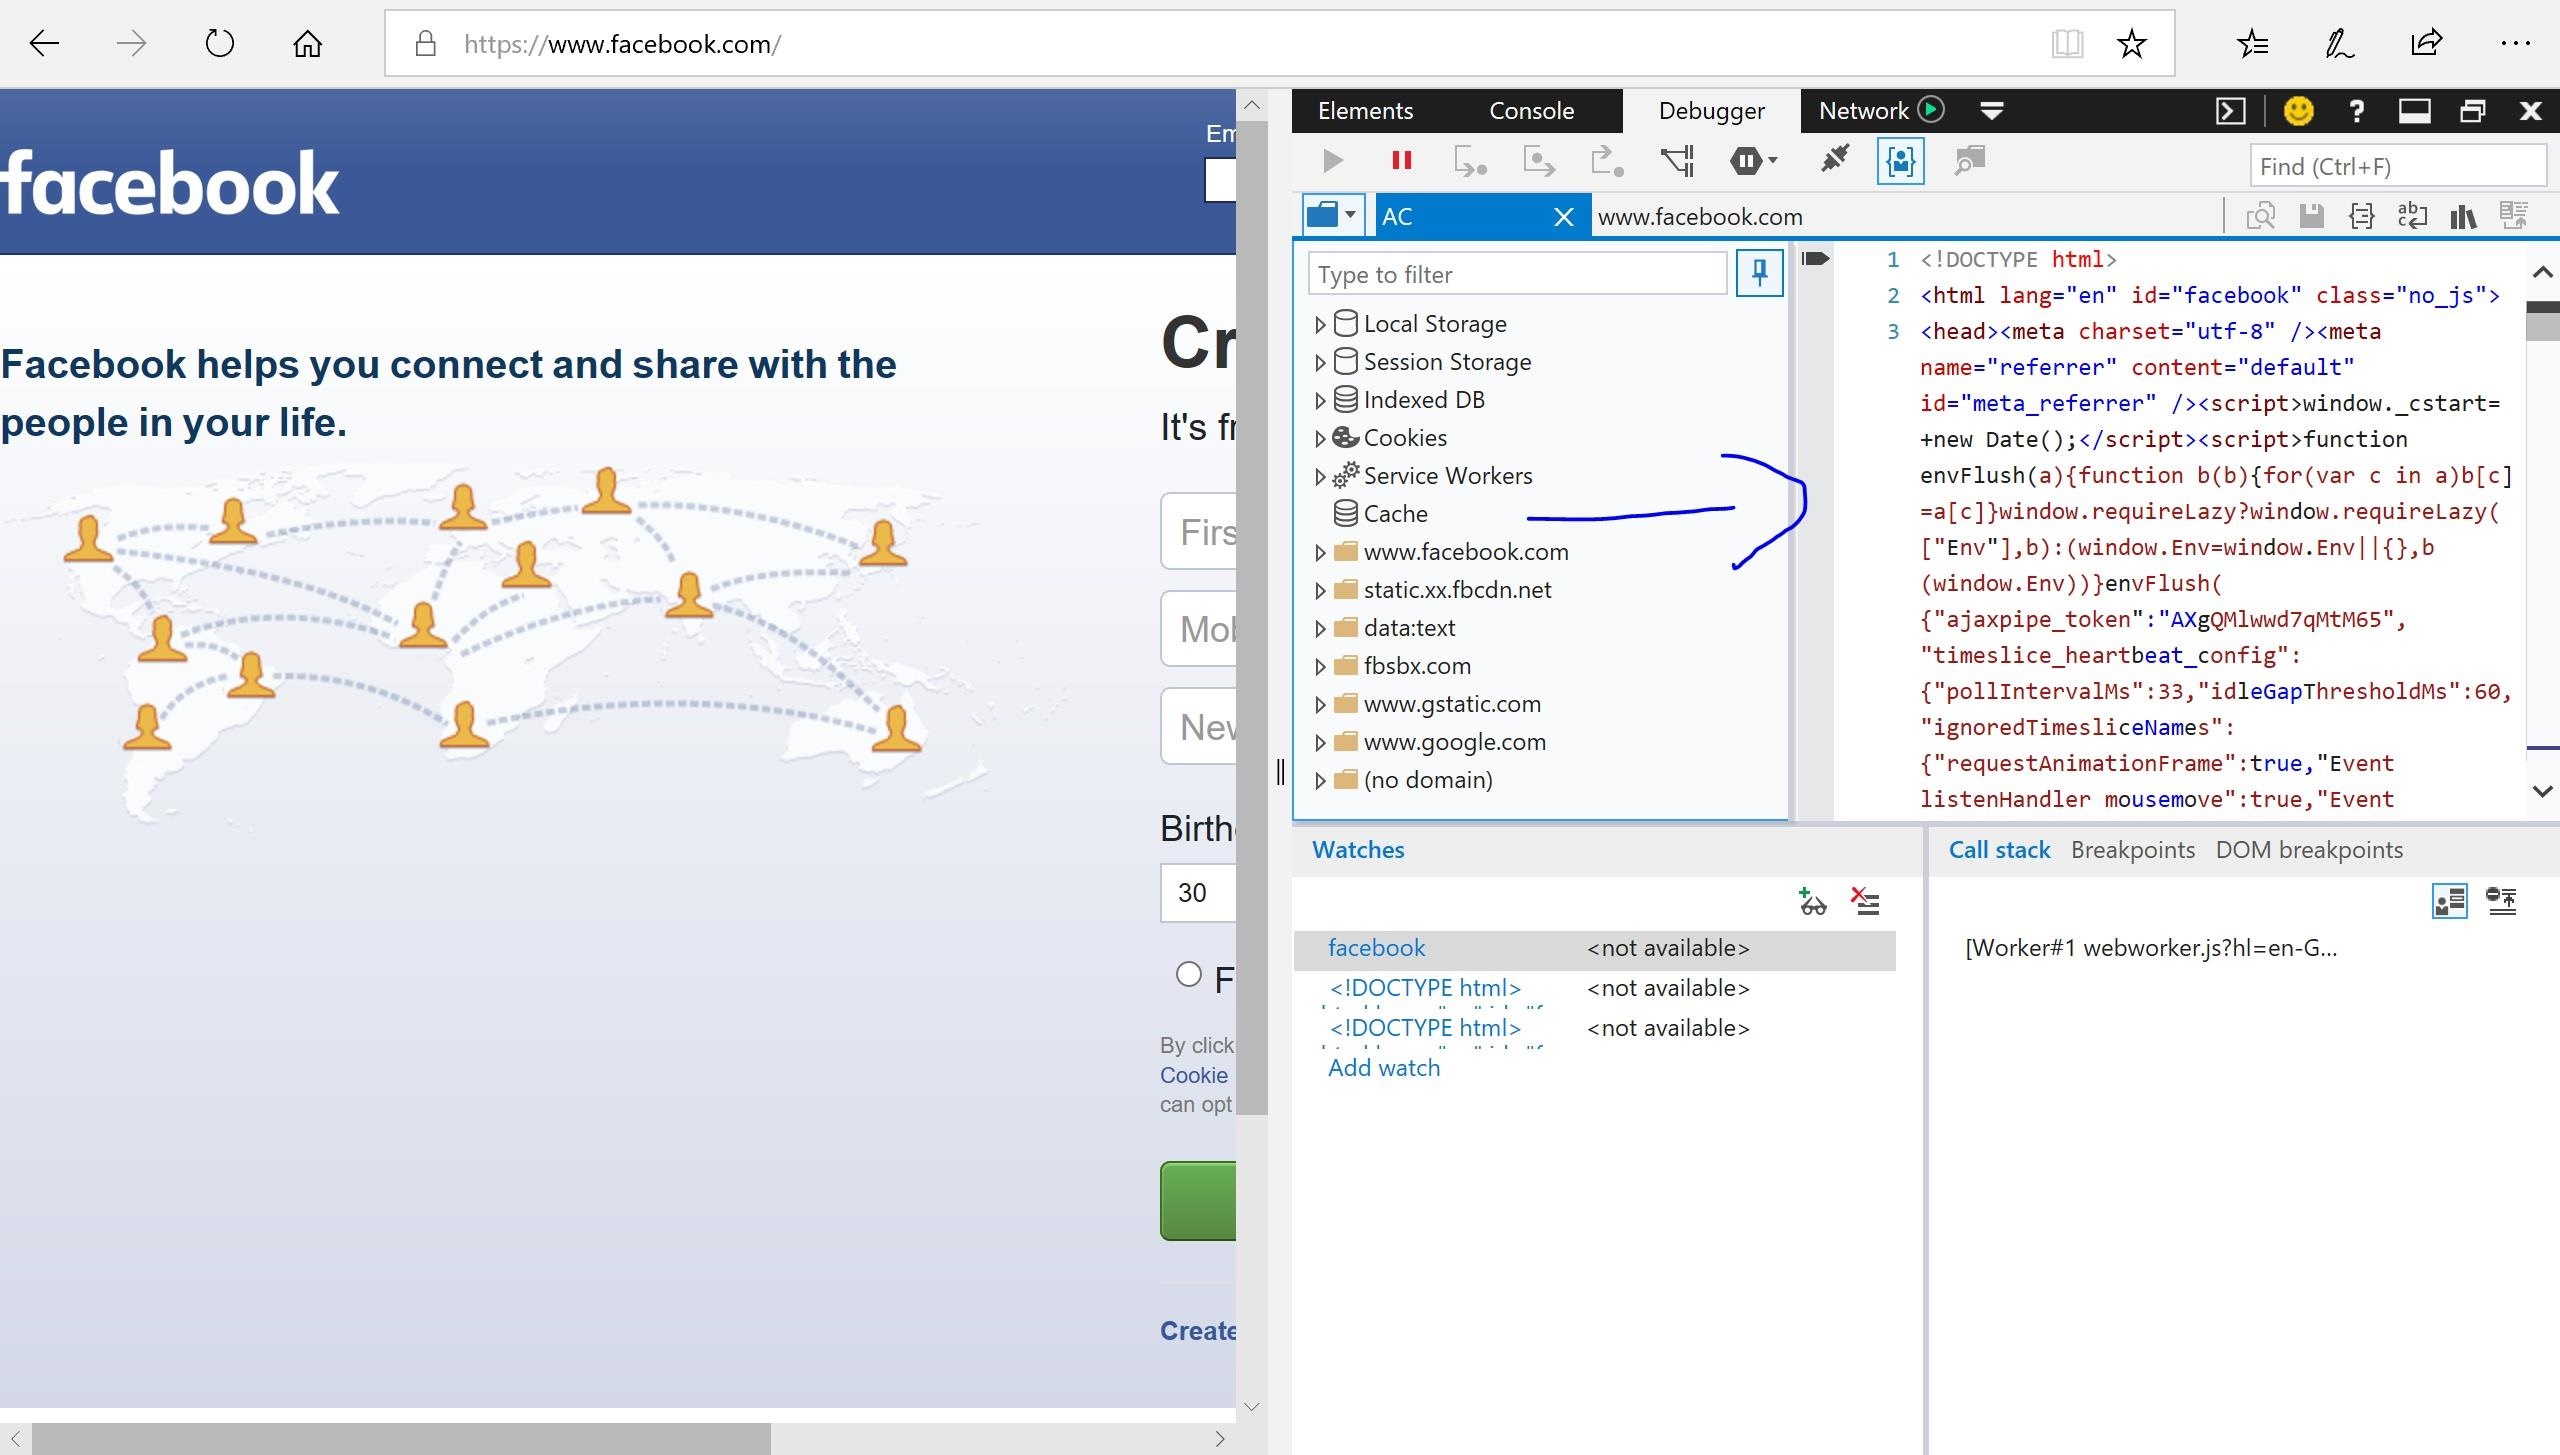Click the Disconnect debugger plug icon
Image resolution: width=2560 pixels, height=1455 pixels.
1835,160
